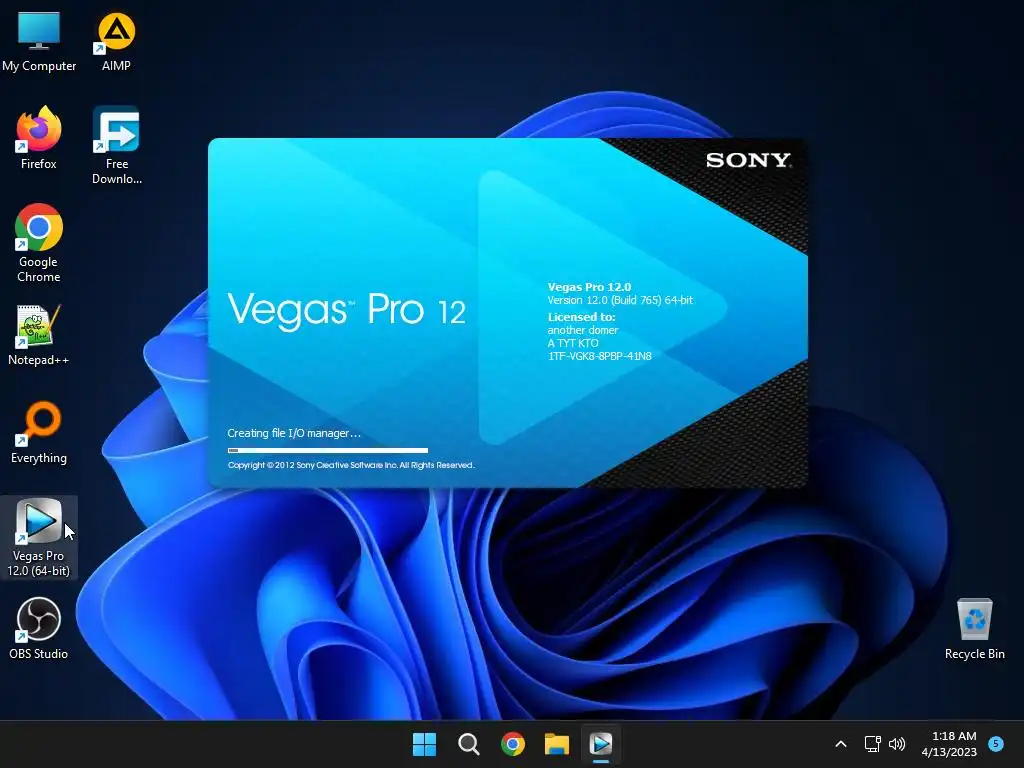1024x768 pixels.
Task: Click the serial number text 1TF-VGK8-8PBP-41N8
Action: pyautogui.click(x=600, y=356)
